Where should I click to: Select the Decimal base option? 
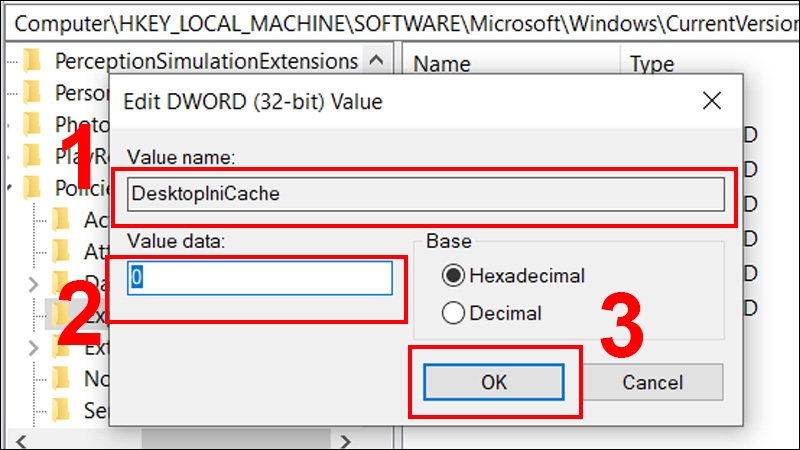[x=492, y=313]
